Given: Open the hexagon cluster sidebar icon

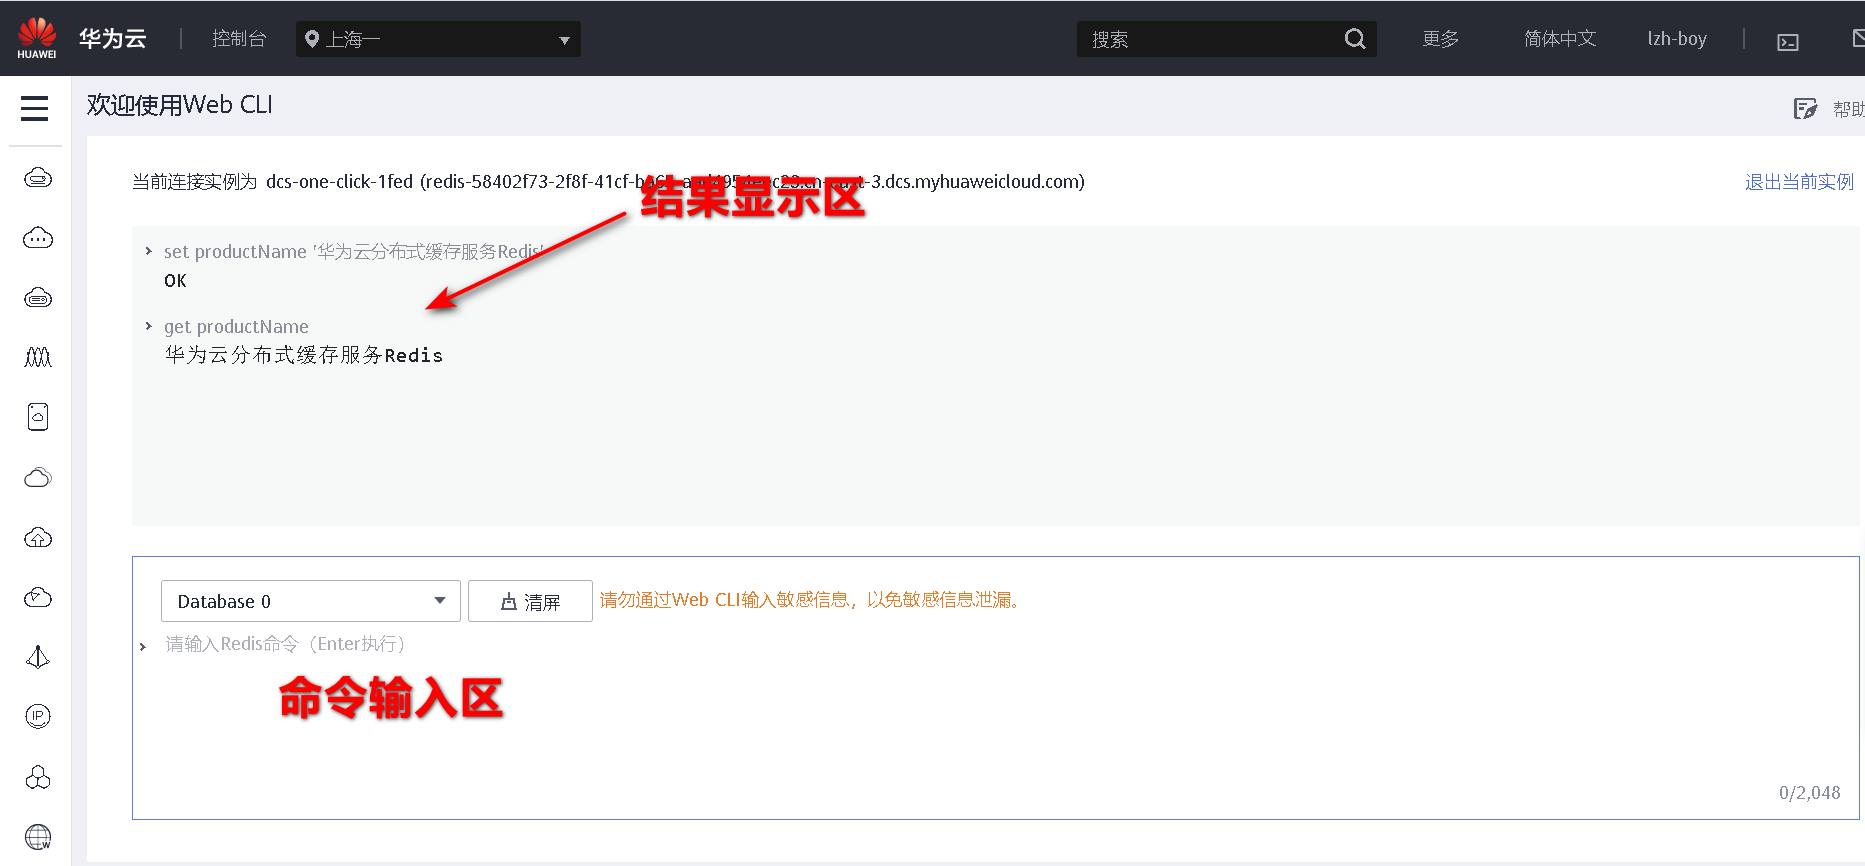Looking at the screenshot, I should tap(38, 777).
